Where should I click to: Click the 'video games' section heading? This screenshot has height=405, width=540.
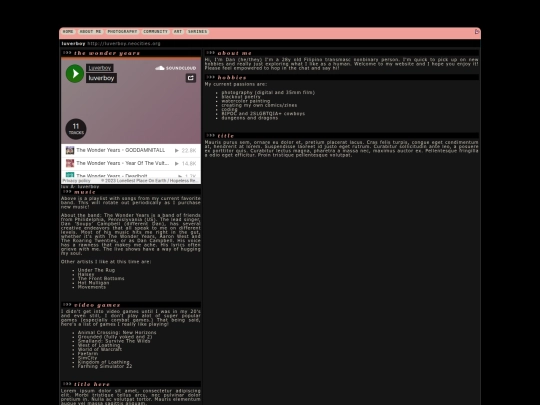click(97, 305)
